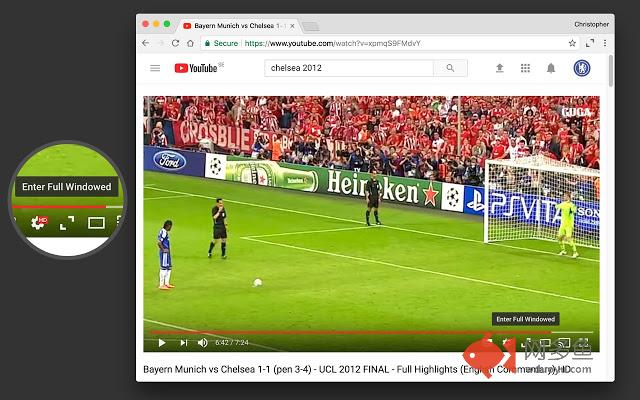Click the player's fullscreen button
Viewport: 640px width, 400px height.
pos(583,343)
